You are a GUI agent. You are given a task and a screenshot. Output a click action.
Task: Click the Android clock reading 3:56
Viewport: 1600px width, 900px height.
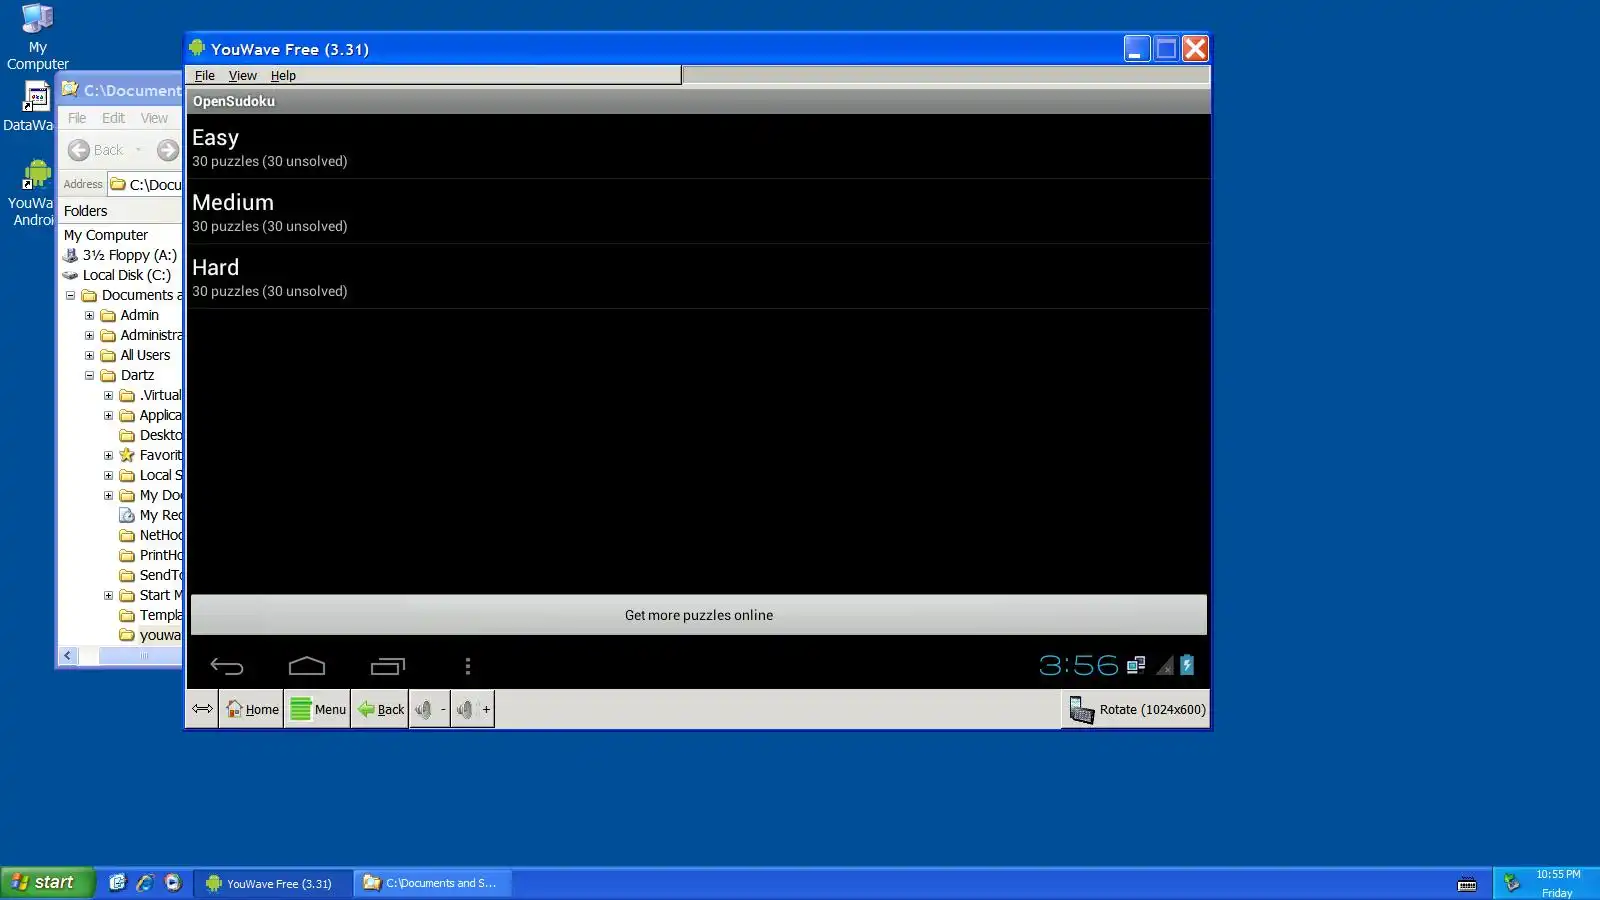(x=1079, y=665)
